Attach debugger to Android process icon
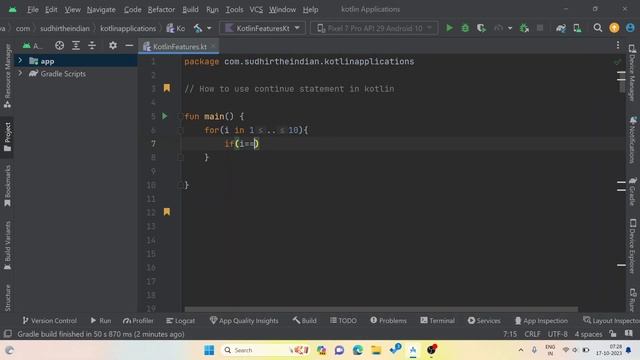This screenshot has width=640, height=360. click(524, 28)
